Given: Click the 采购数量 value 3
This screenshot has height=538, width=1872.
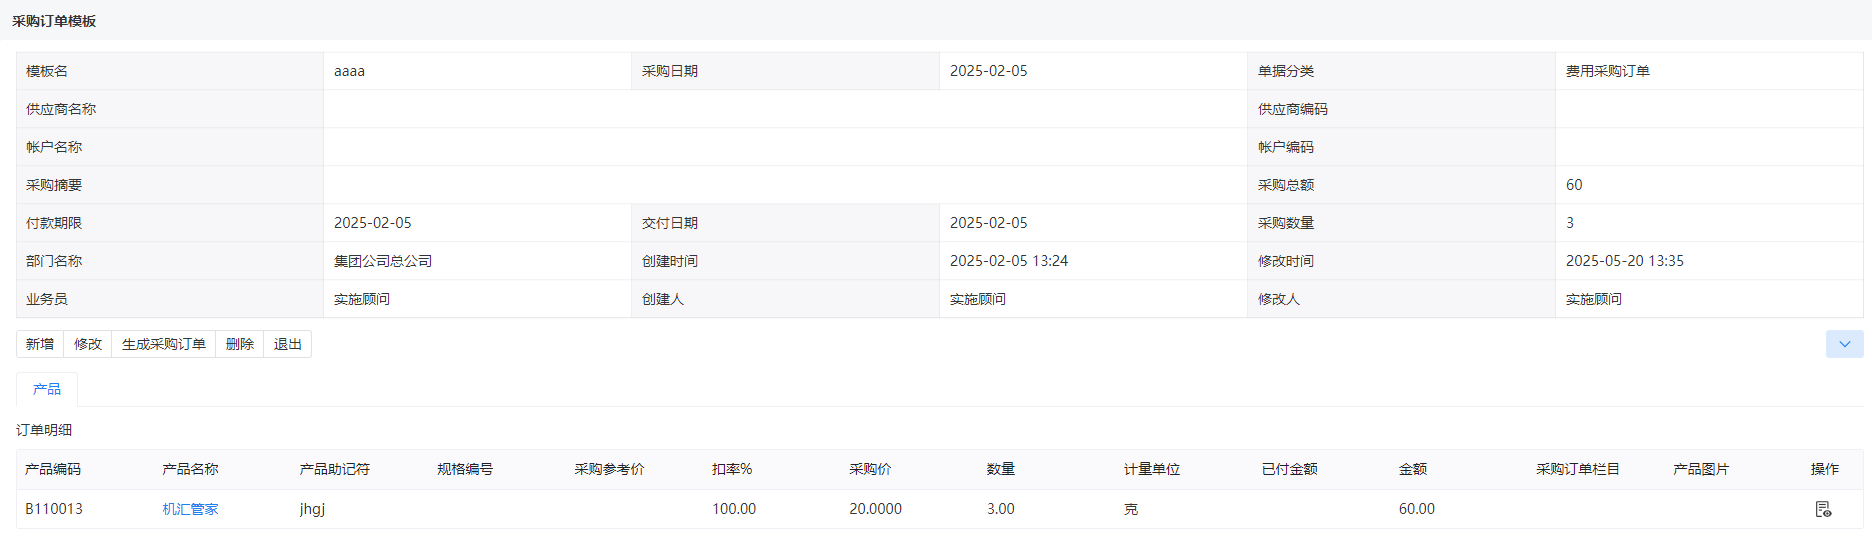Looking at the screenshot, I should pyautogui.click(x=1570, y=223).
